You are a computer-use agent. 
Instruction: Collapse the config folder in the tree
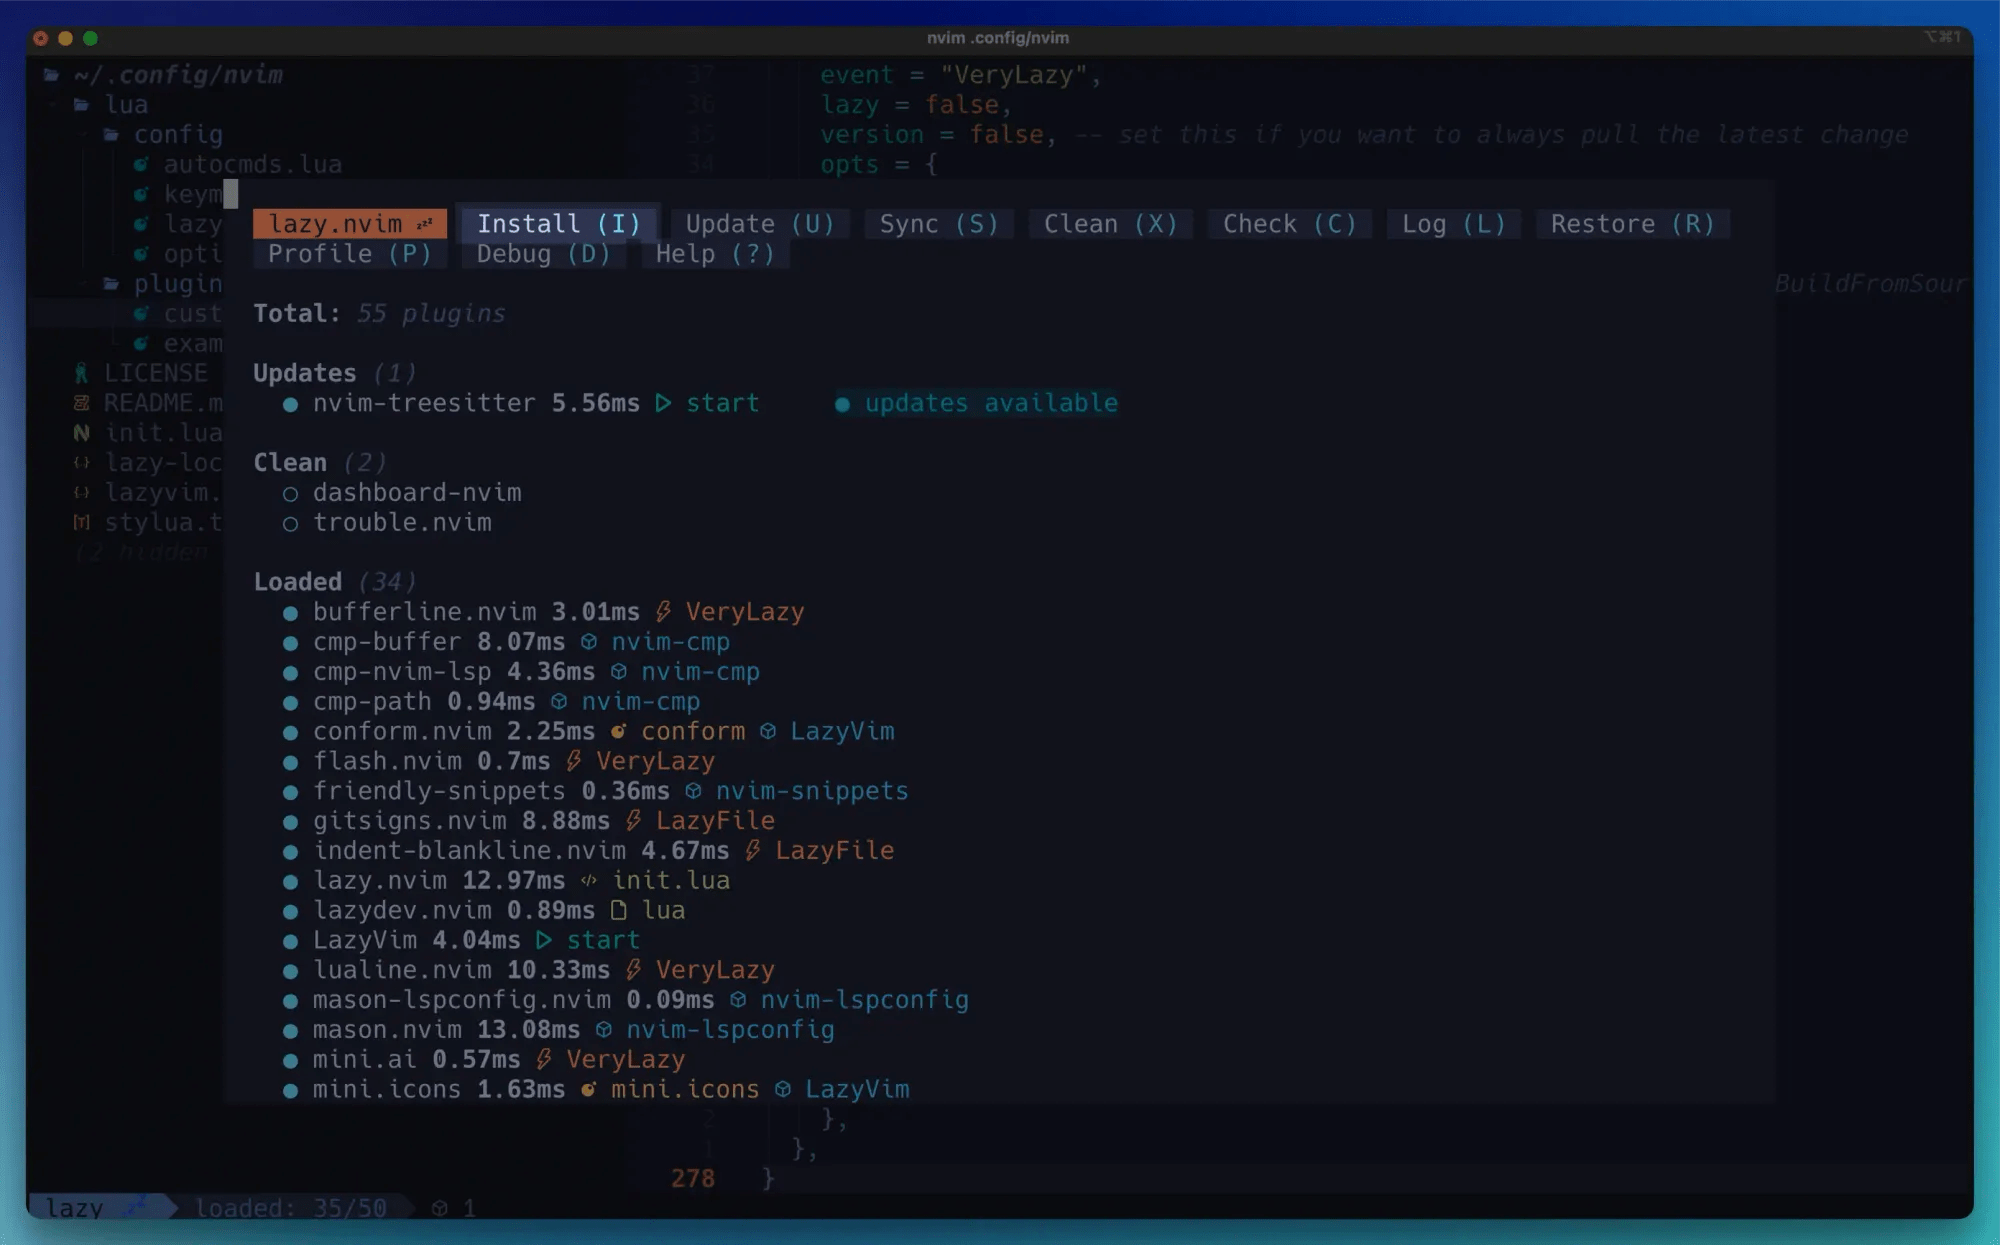pyautogui.click(x=112, y=134)
